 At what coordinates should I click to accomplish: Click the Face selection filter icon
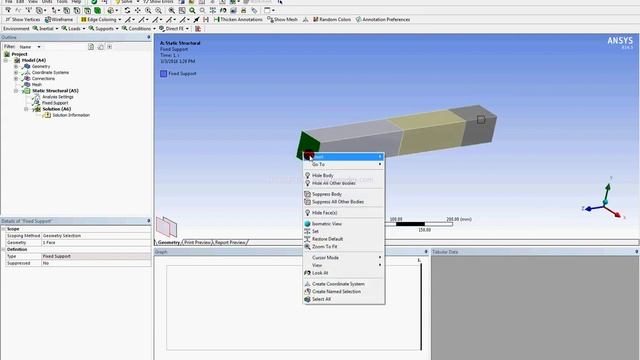[x=87, y=10]
